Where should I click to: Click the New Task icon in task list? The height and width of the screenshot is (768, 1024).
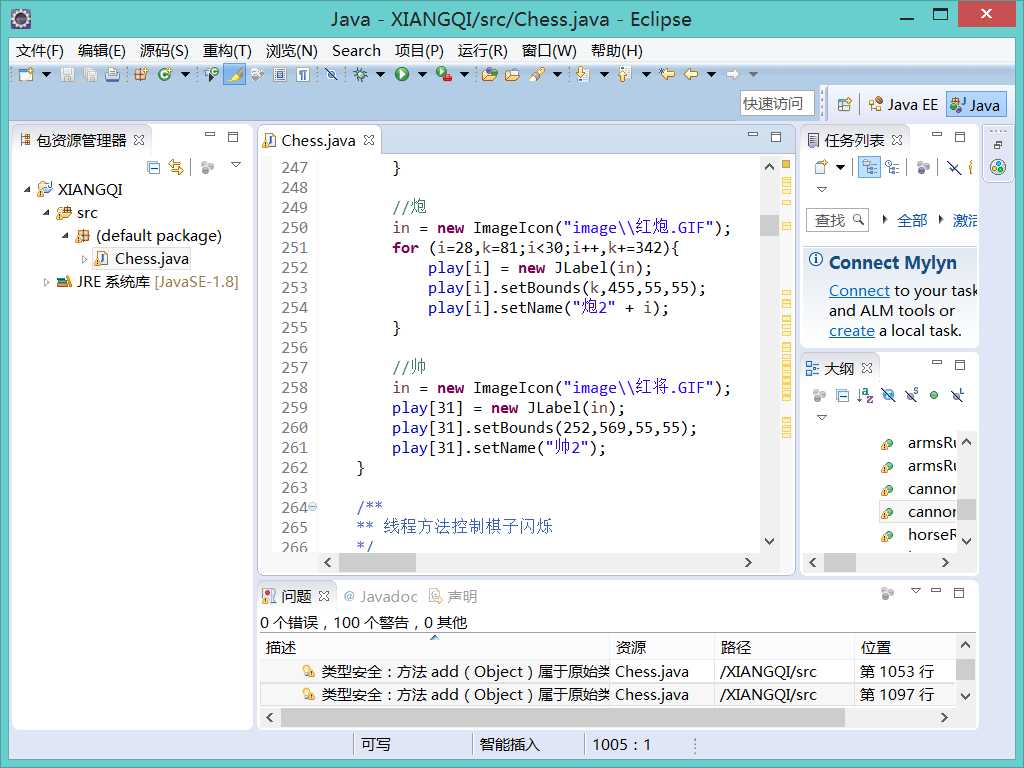coord(821,168)
